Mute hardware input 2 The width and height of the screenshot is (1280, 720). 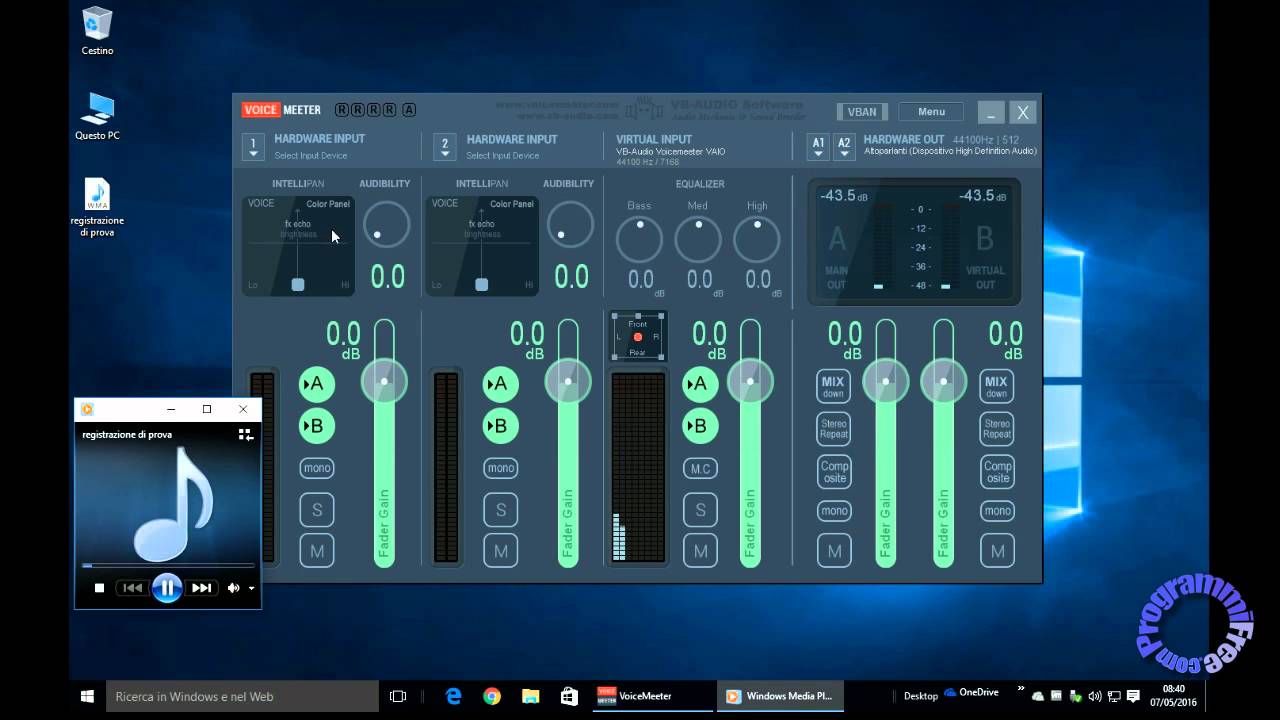point(500,551)
